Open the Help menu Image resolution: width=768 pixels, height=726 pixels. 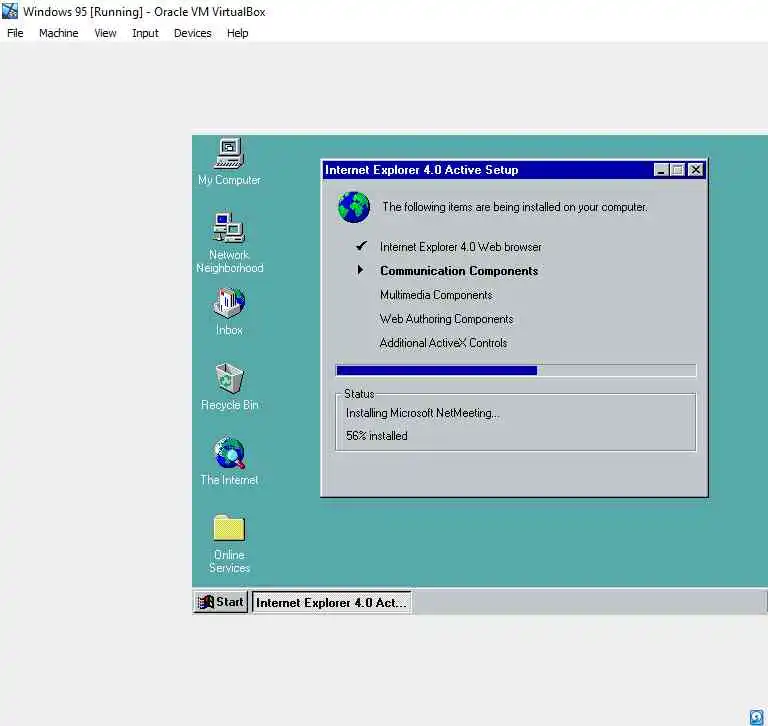238,33
